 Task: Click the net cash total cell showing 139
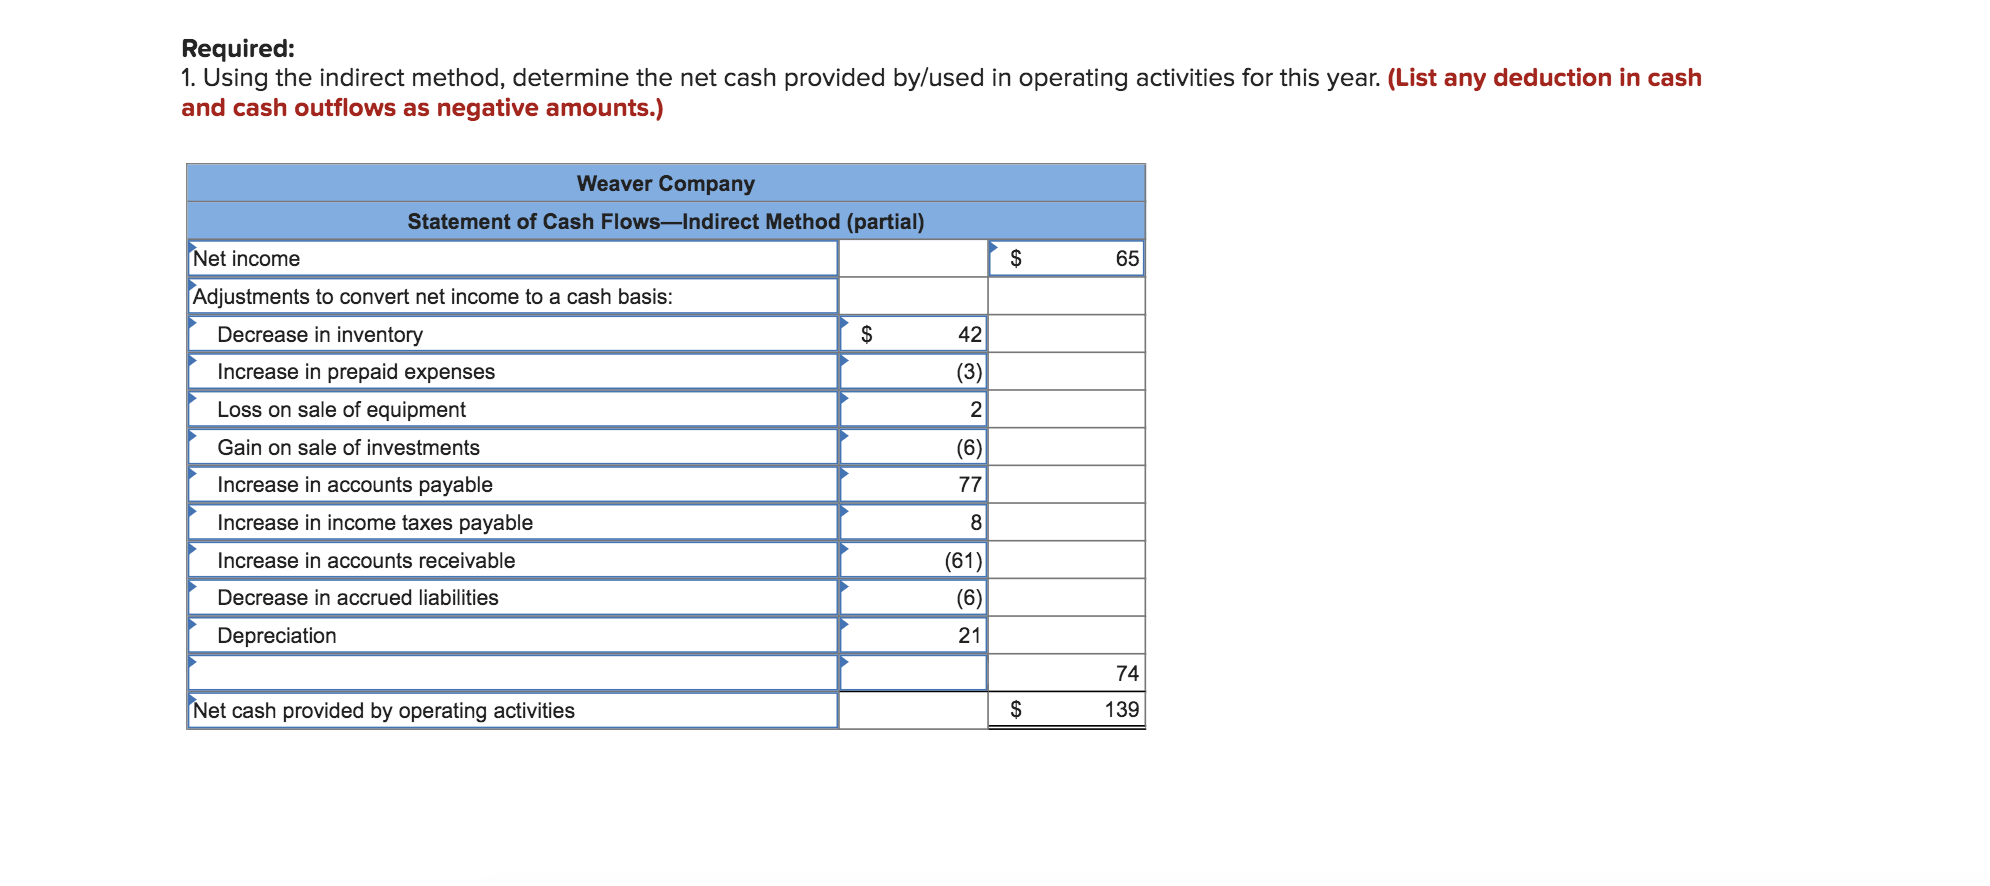point(1066,710)
